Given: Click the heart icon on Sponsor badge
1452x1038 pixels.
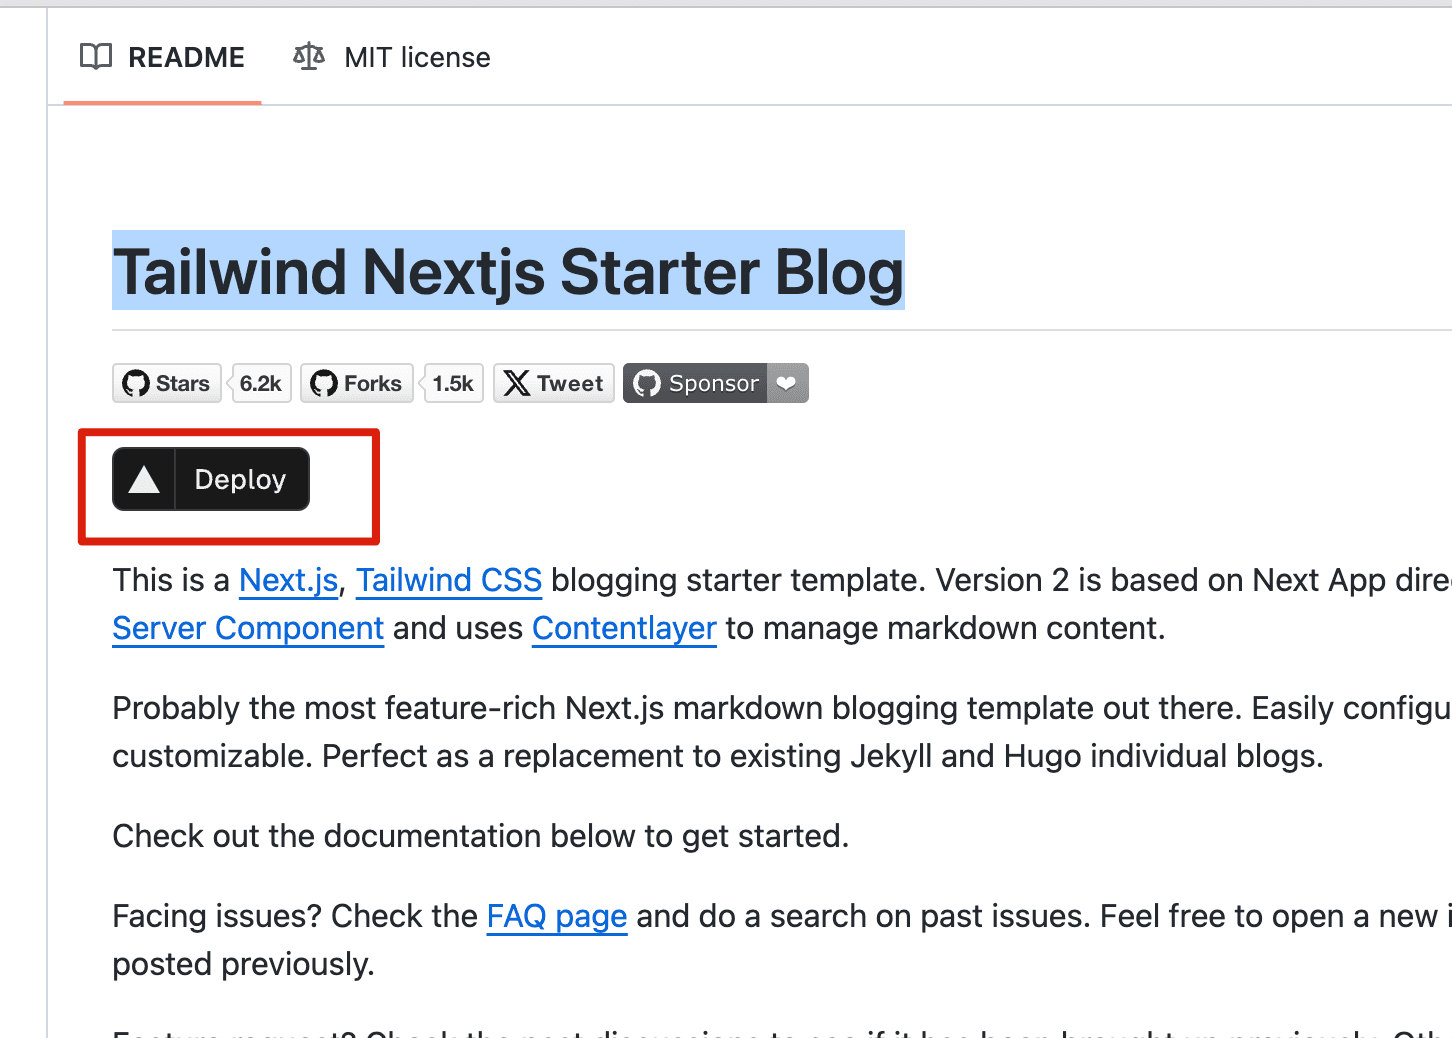Looking at the screenshot, I should (x=787, y=384).
